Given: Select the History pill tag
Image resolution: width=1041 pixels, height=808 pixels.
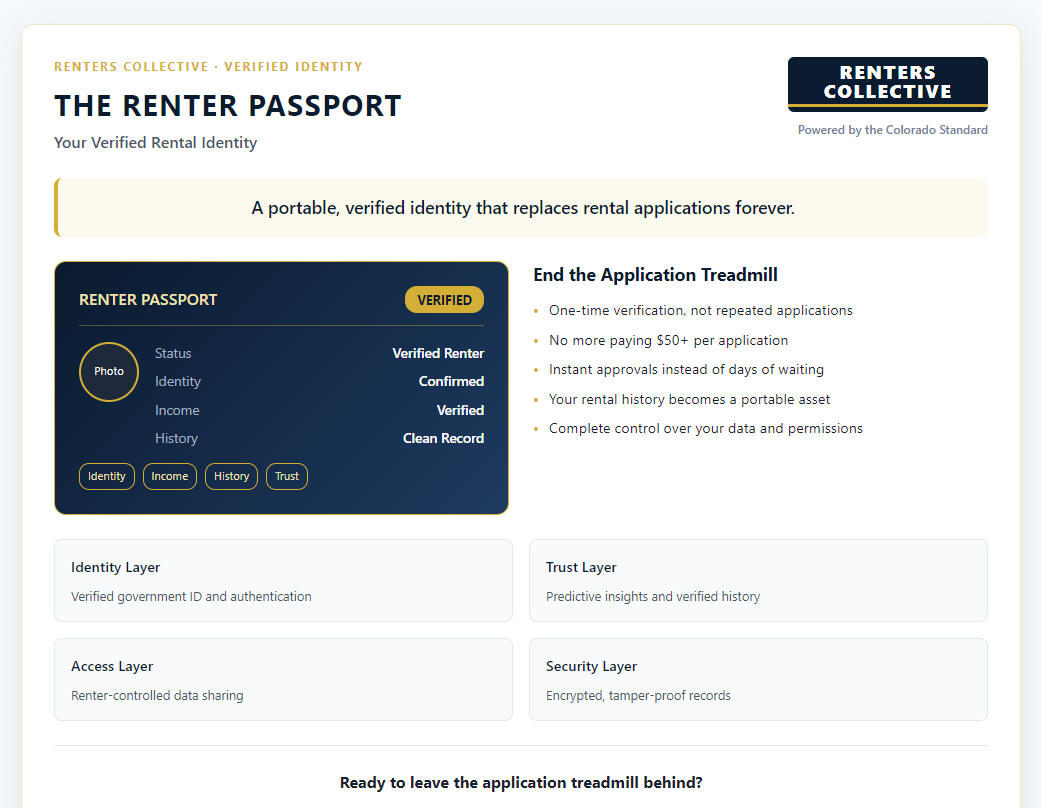Looking at the screenshot, I should [x=231, y=476].
